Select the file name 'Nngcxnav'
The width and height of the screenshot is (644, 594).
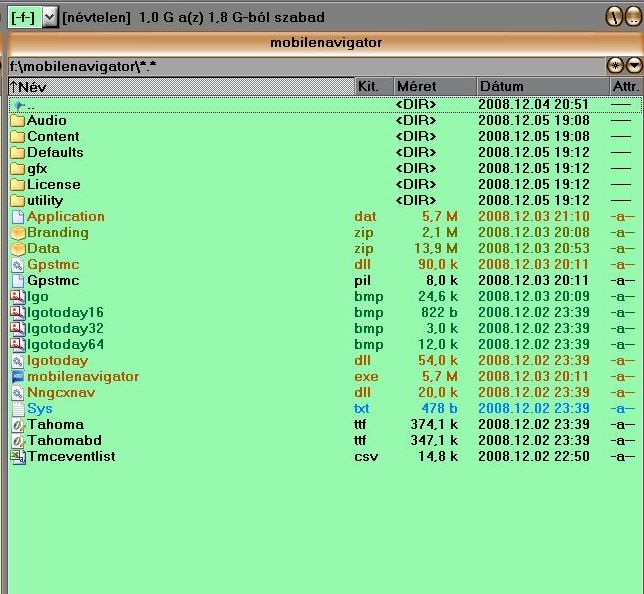click(61, 393)
